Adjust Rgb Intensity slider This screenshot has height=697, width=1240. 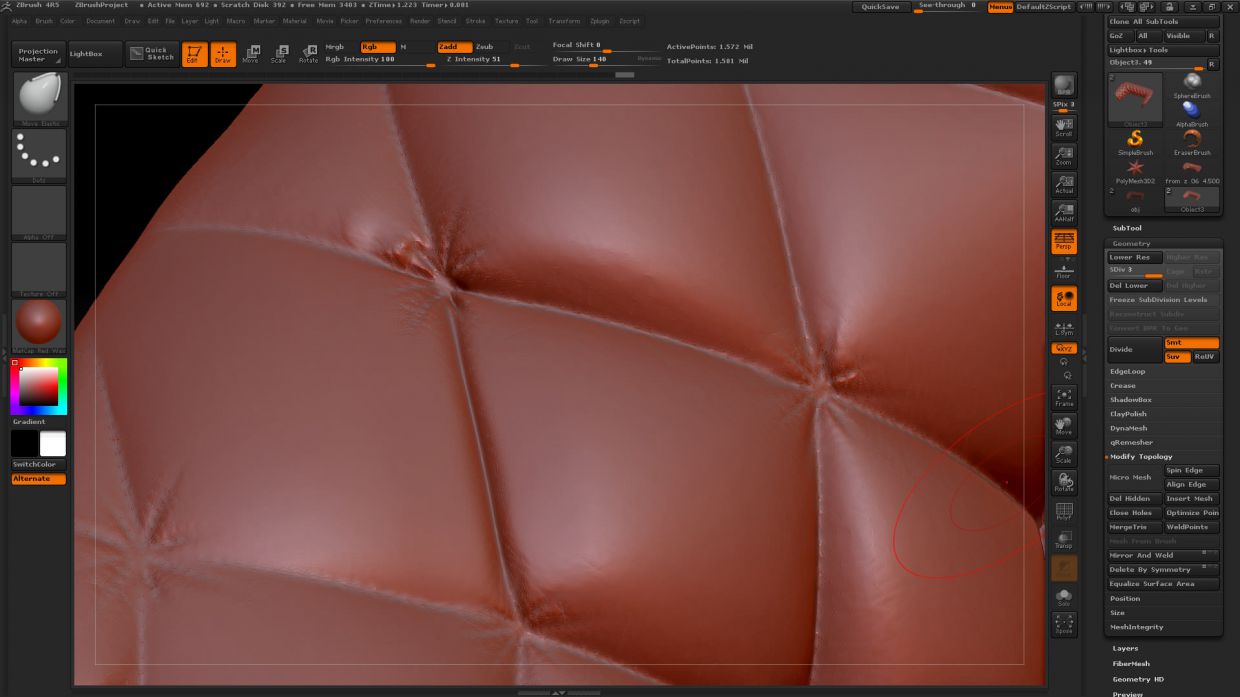pos(380,60)
